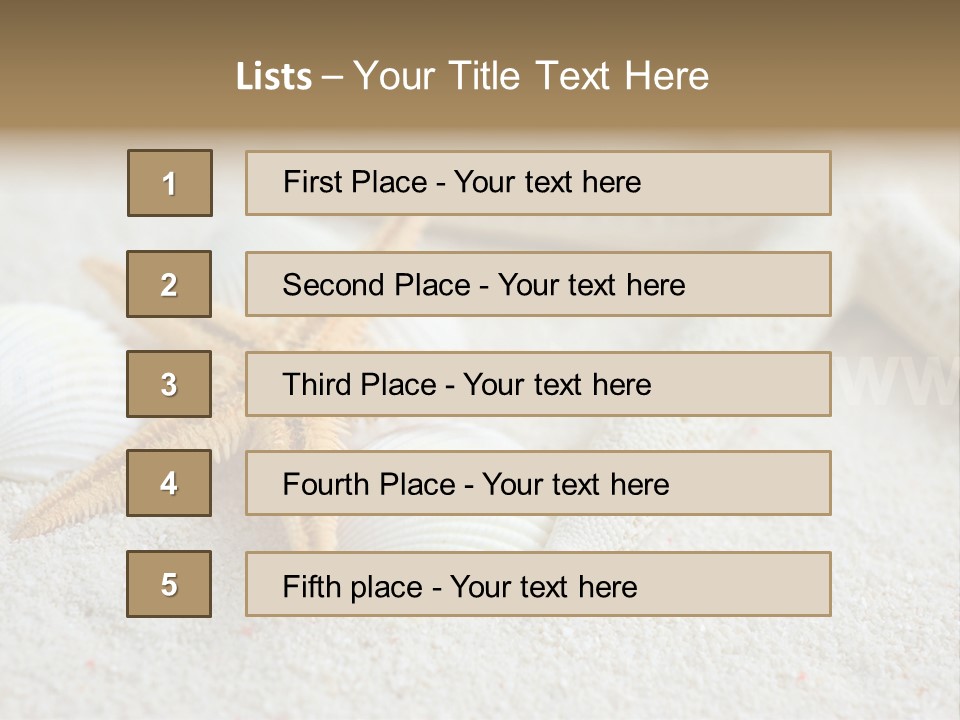Select the number 2 box
This screenshot has height=720, width=960.
pos(169,284)
